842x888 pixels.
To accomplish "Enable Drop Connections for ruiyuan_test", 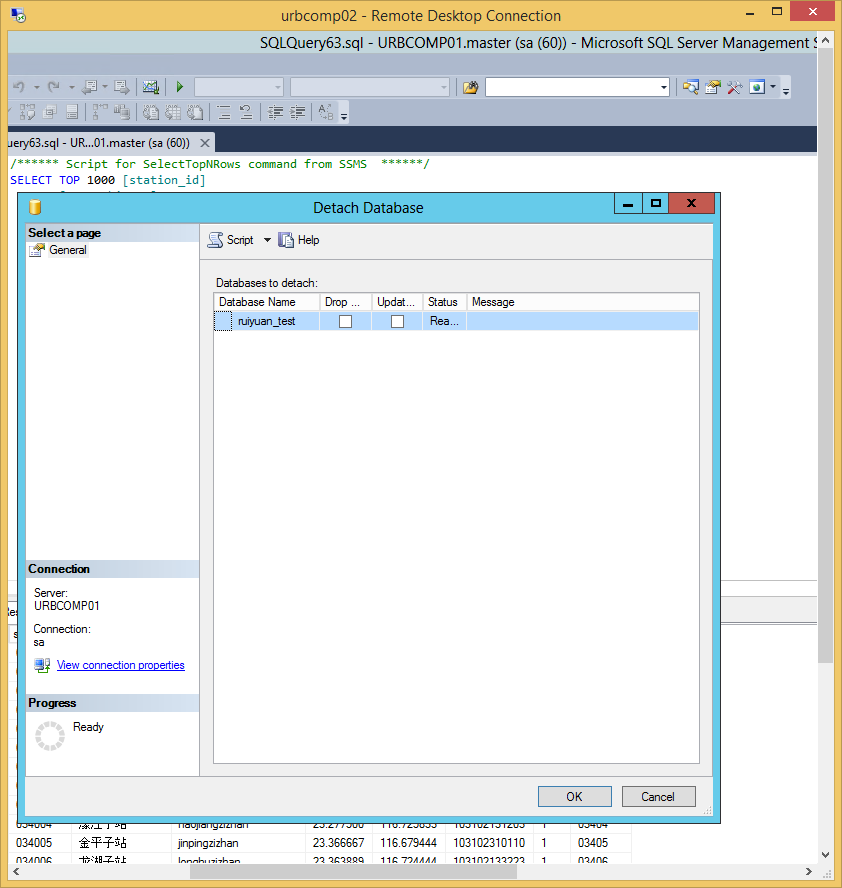I will point(345,321).
